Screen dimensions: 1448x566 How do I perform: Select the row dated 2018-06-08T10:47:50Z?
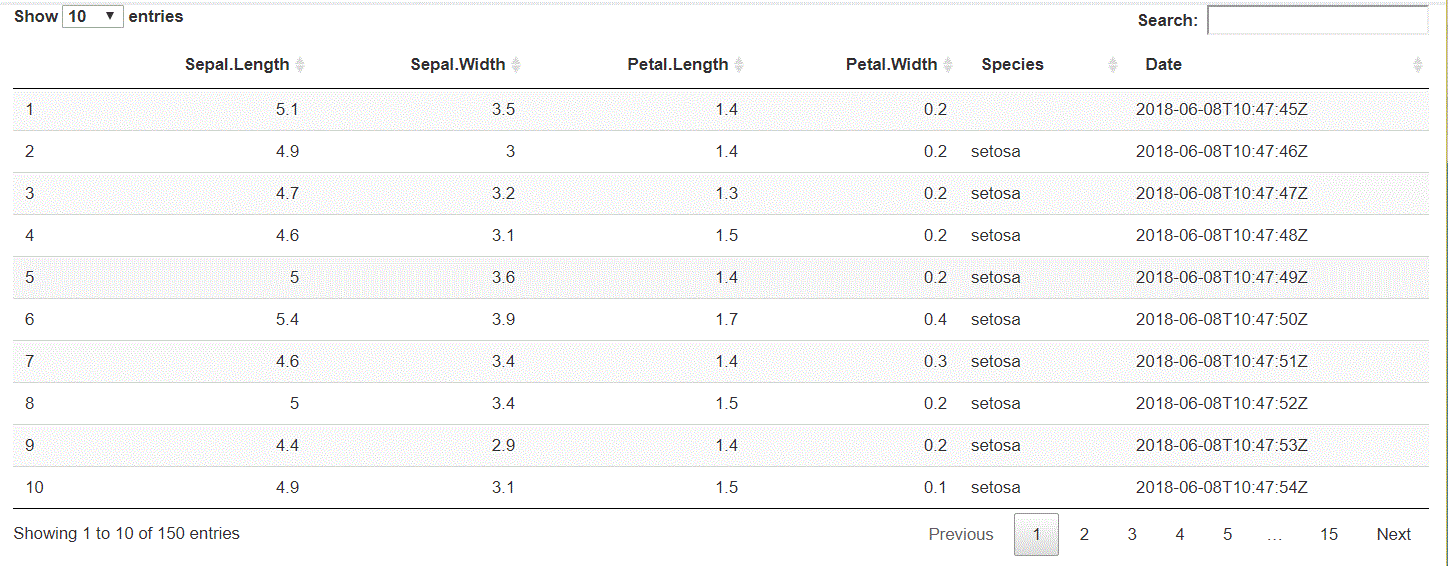point(721,319)
